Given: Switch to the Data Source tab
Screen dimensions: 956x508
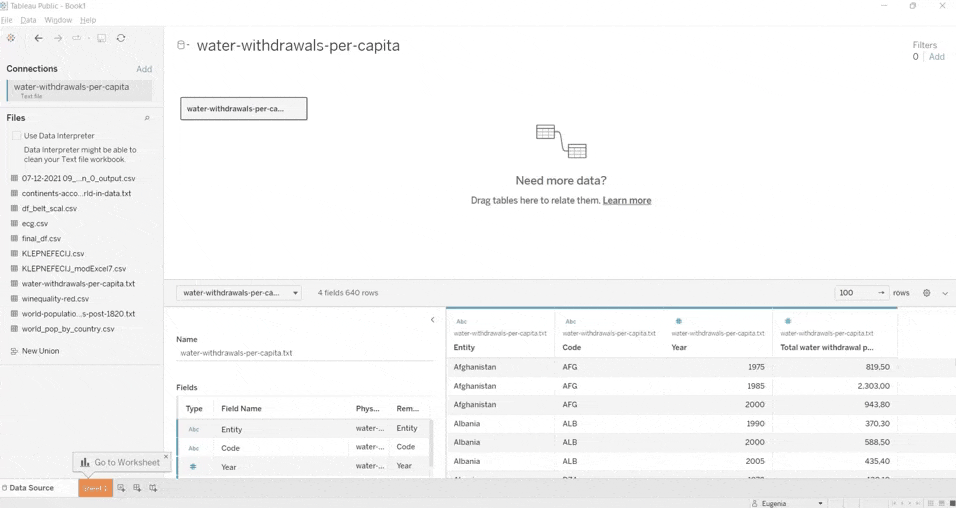Looking at the screenshot, I should (30, 488).
